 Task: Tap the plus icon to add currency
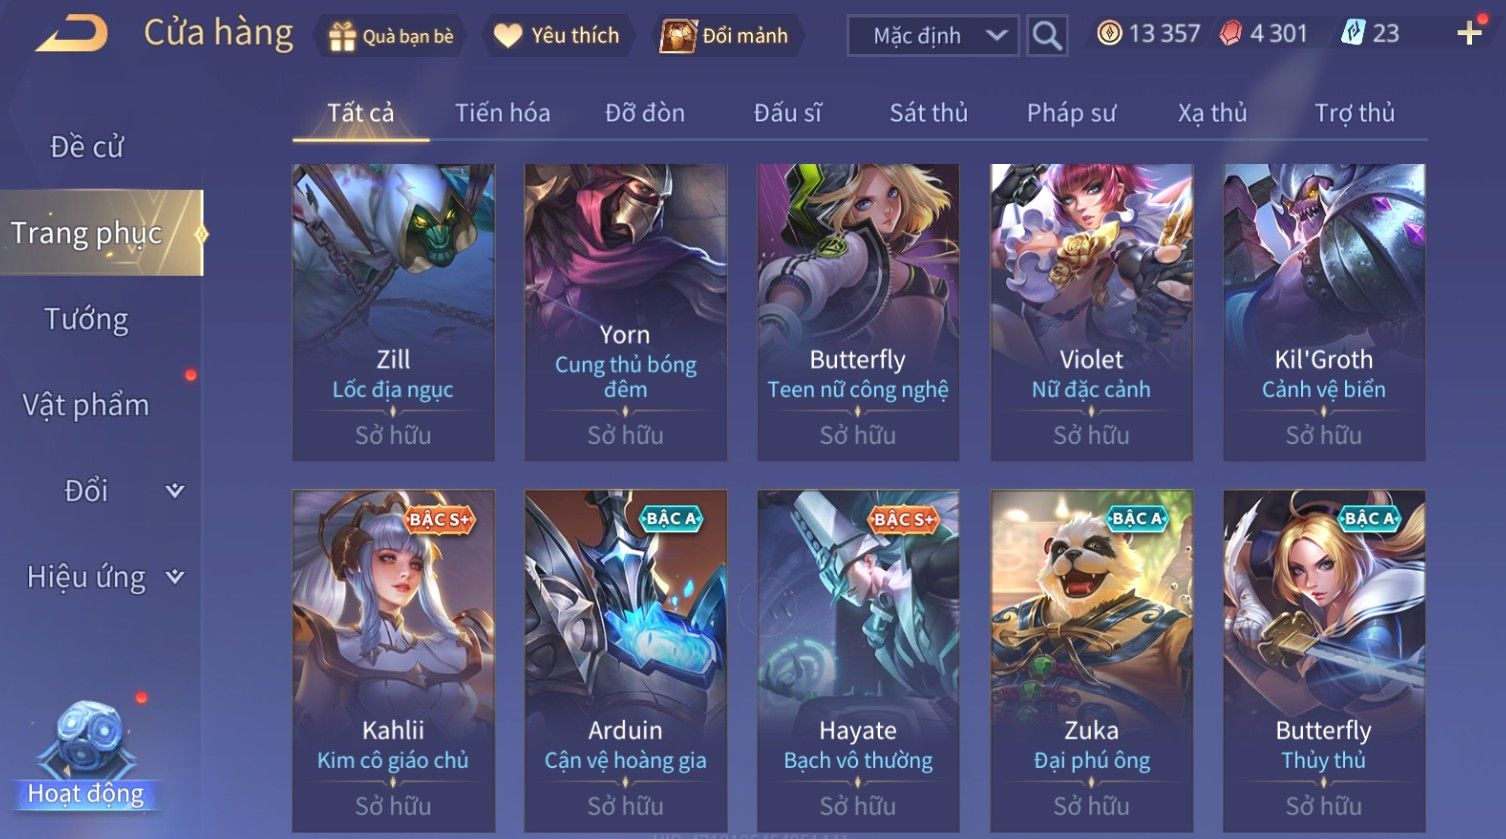1469,34
